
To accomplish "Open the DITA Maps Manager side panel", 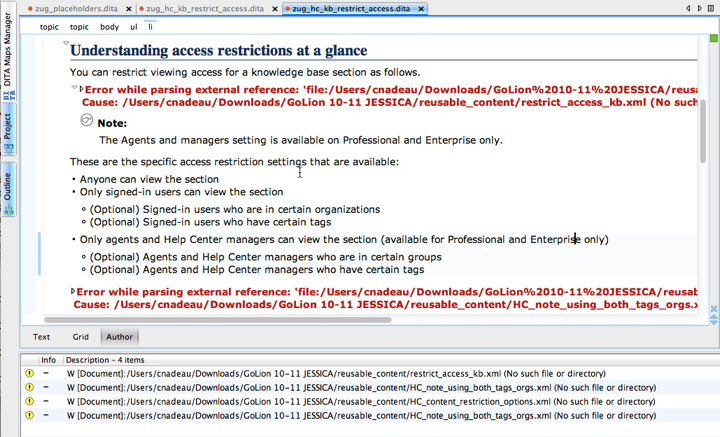I will [x=8, y=54].
